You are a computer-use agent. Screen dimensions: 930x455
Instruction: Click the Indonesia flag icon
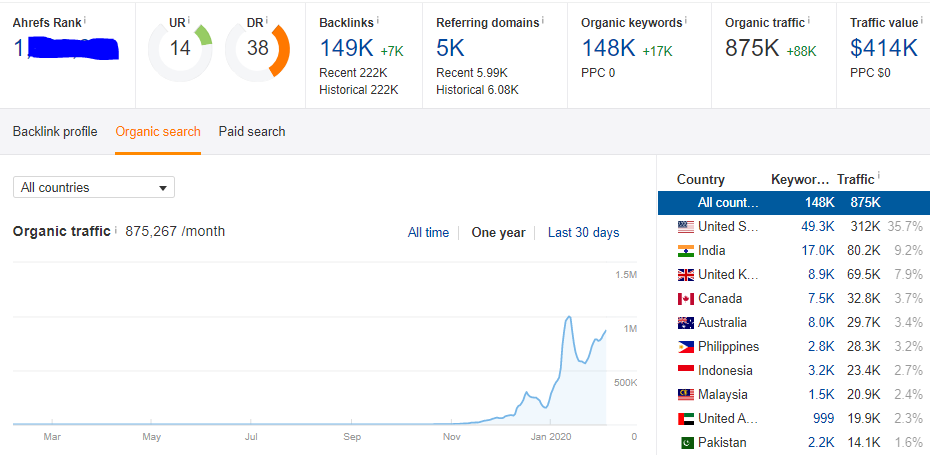coord(686,370)
